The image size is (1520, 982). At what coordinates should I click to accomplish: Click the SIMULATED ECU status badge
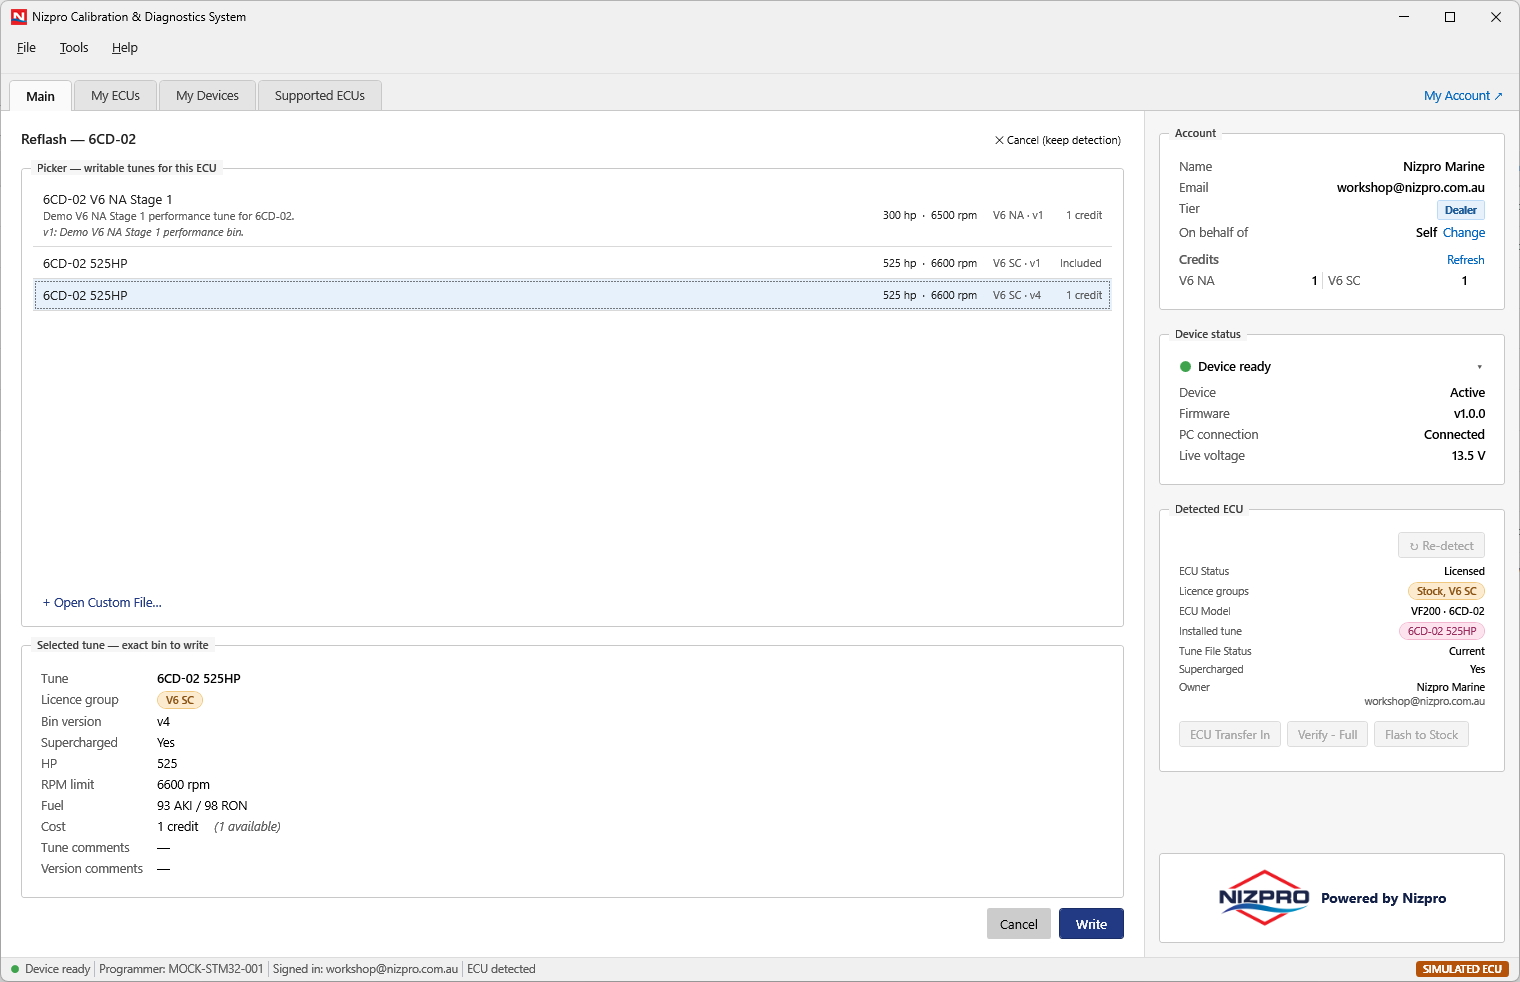click(x=1462, y=969)
